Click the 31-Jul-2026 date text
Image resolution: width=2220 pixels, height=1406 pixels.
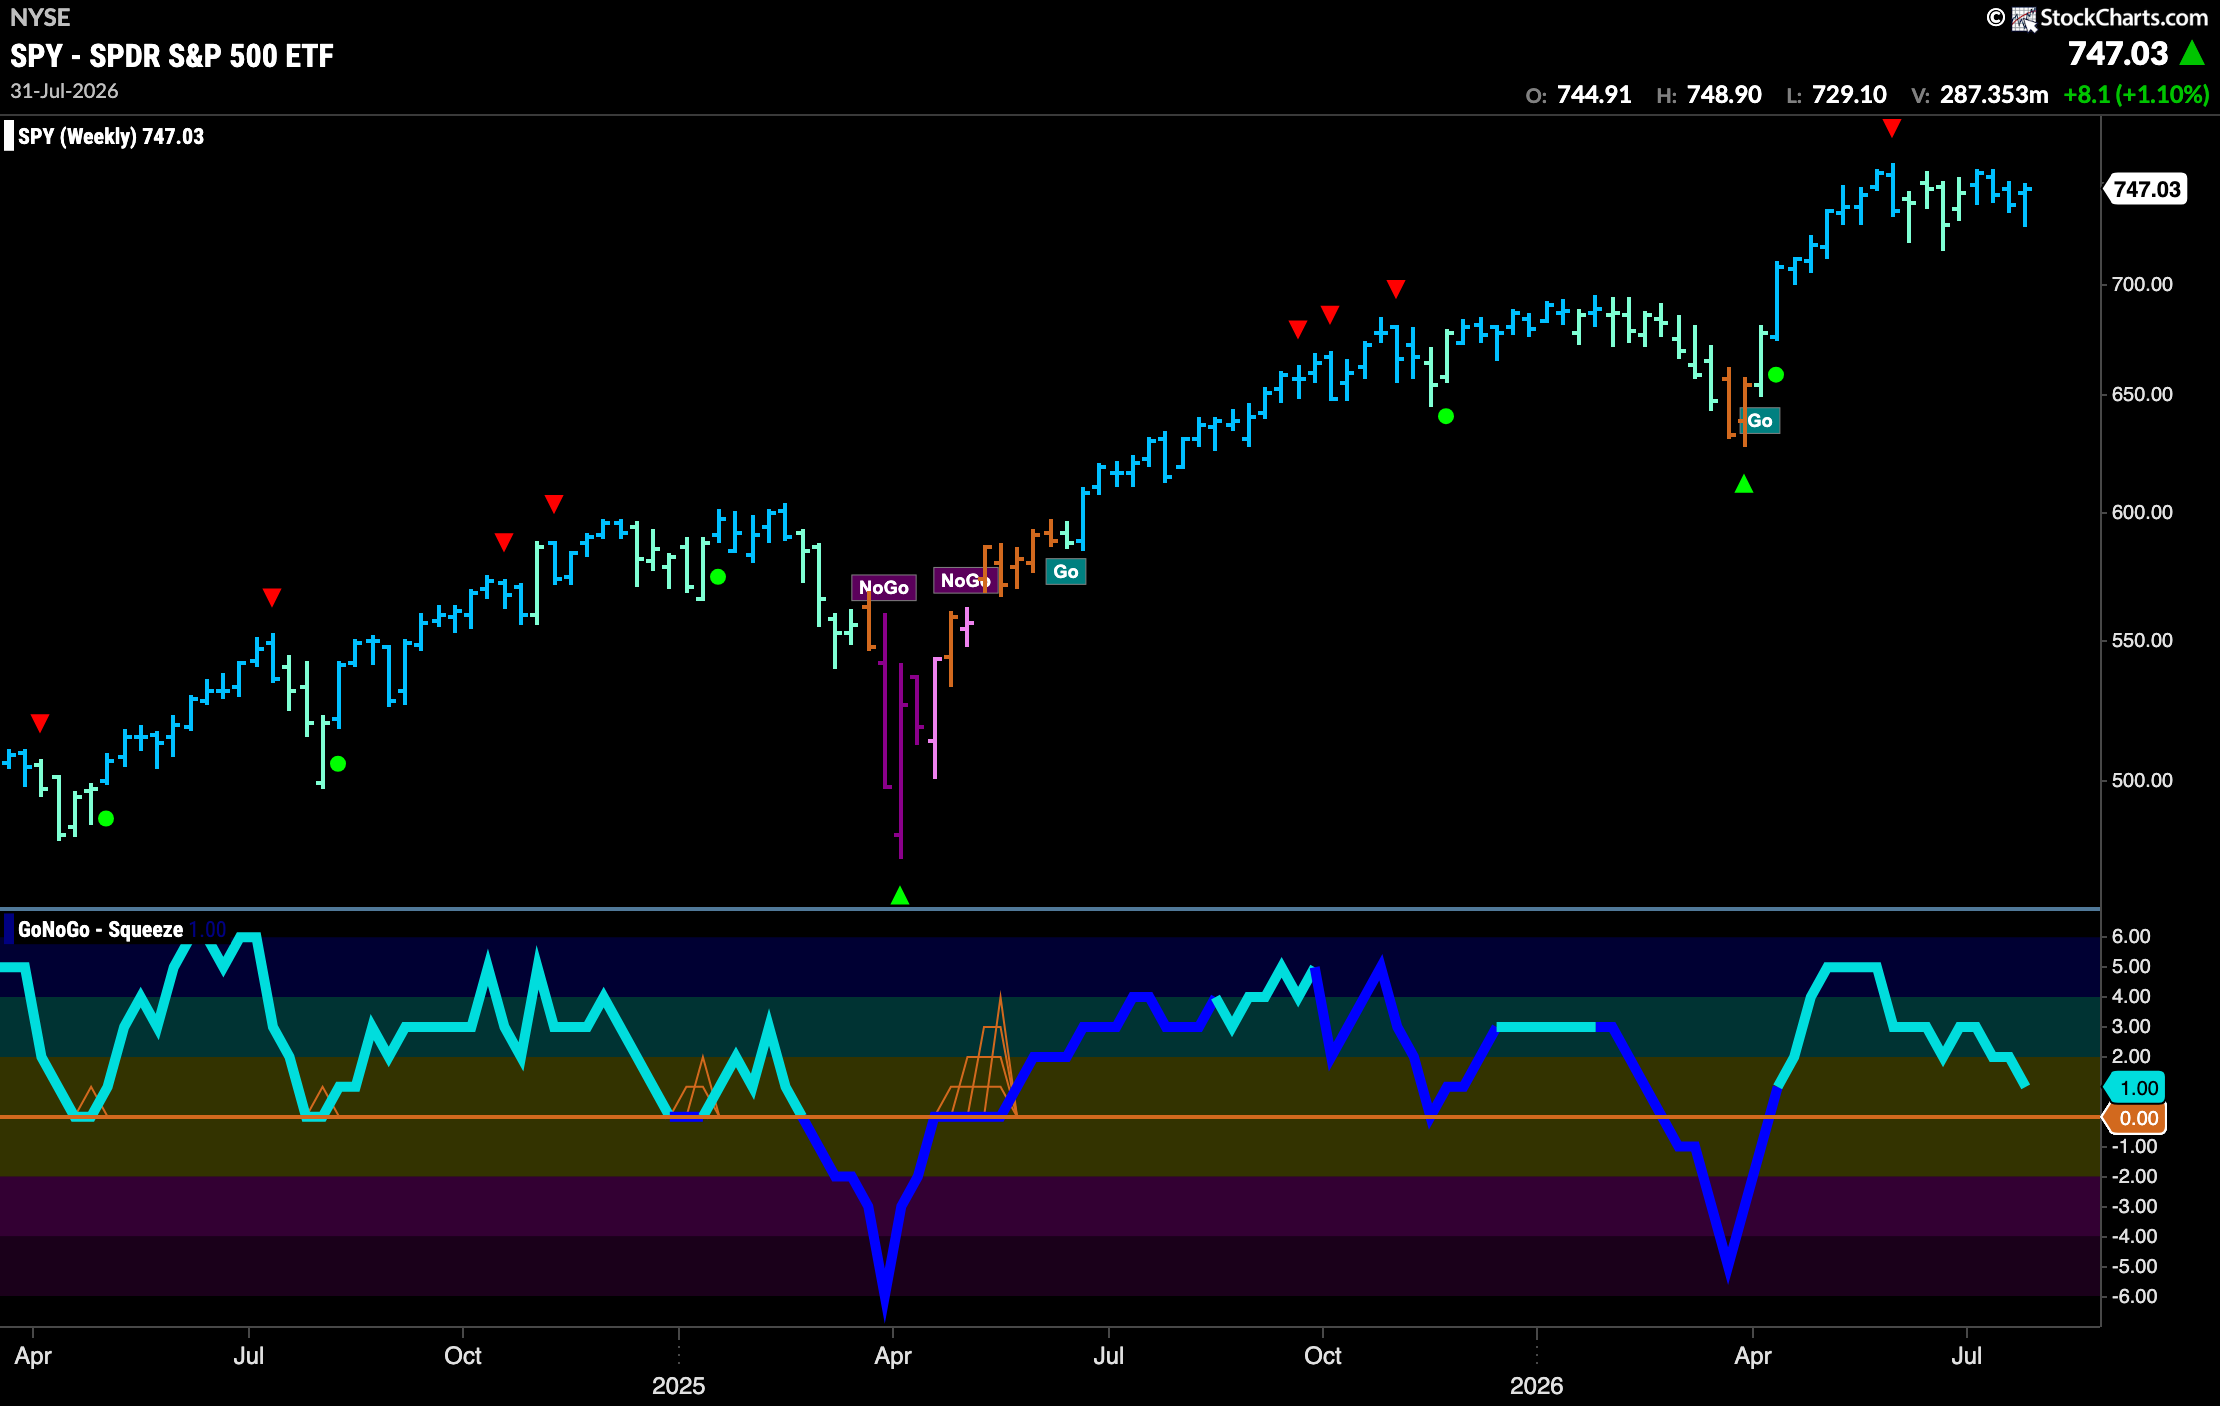point(64,91)
